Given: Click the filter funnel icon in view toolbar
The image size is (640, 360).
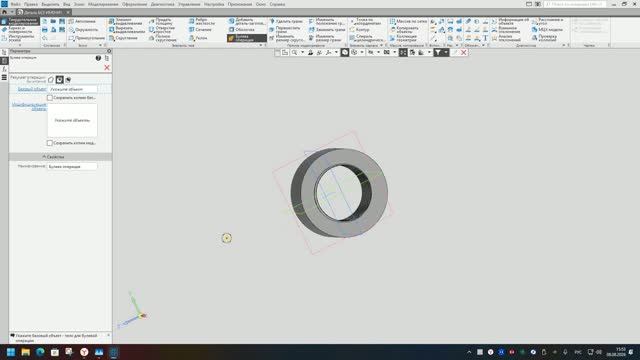Looking at the screenshot, I should (438, 53).
